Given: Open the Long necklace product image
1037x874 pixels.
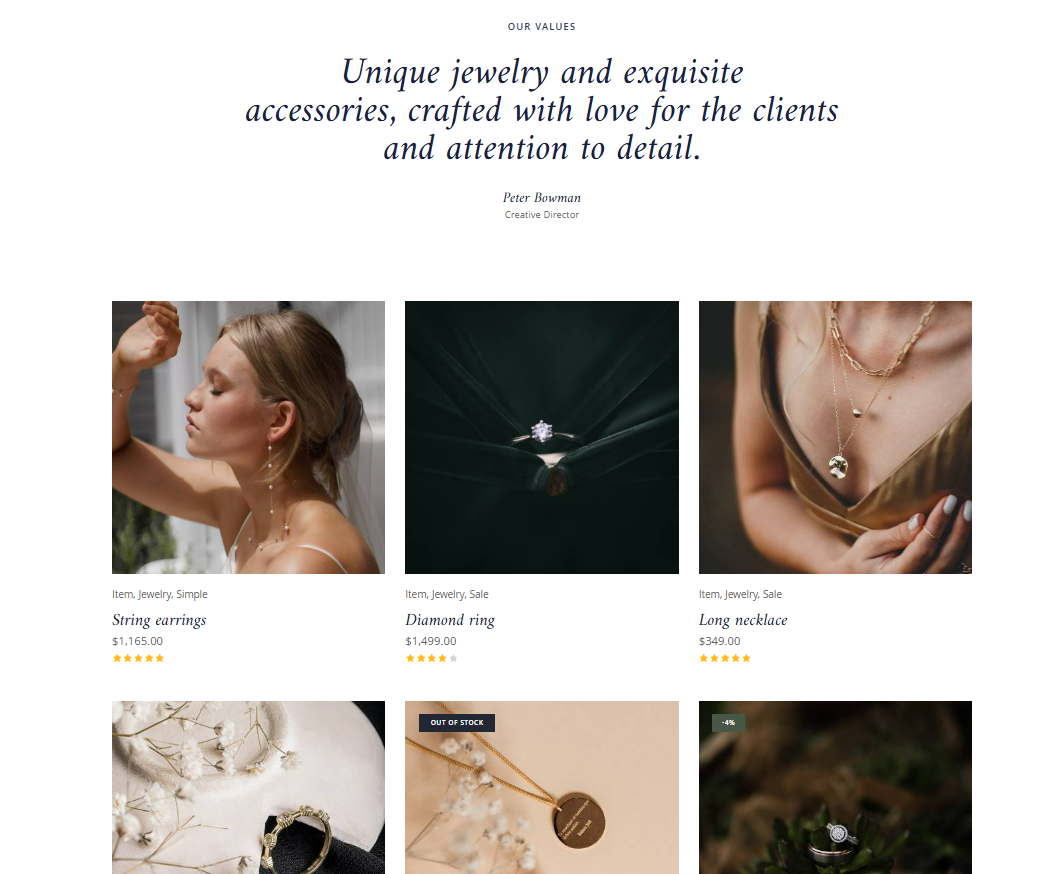Looking at the screenshot, I should [835, 437].
